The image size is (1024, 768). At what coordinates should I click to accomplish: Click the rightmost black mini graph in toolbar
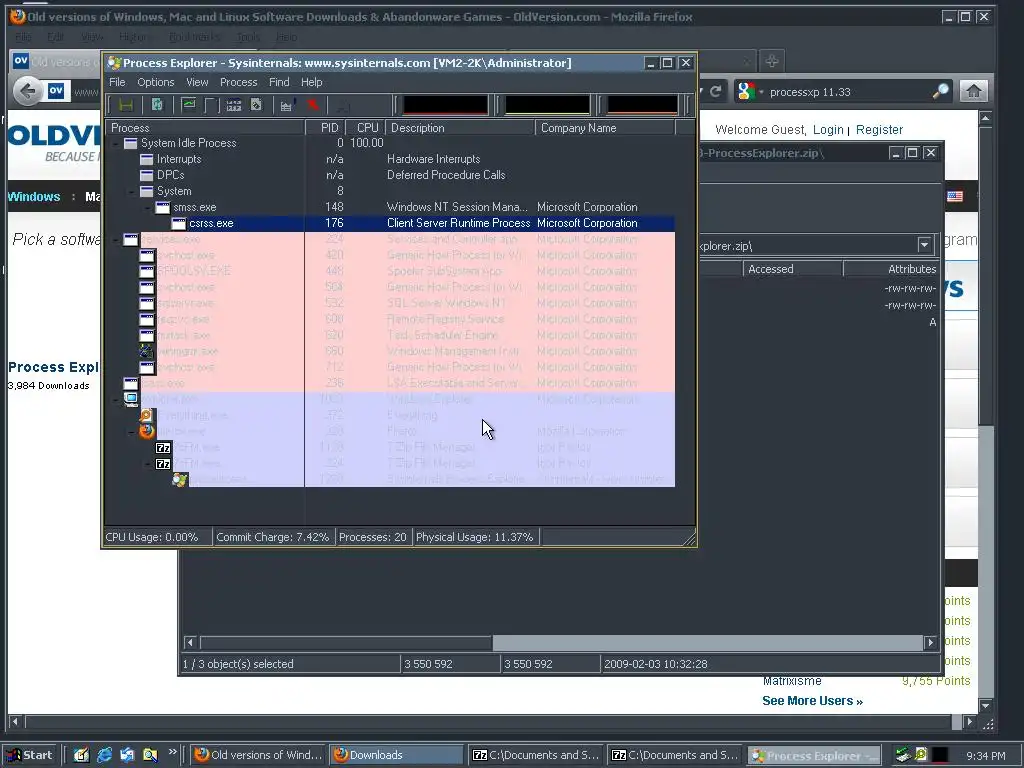(643, 104)
